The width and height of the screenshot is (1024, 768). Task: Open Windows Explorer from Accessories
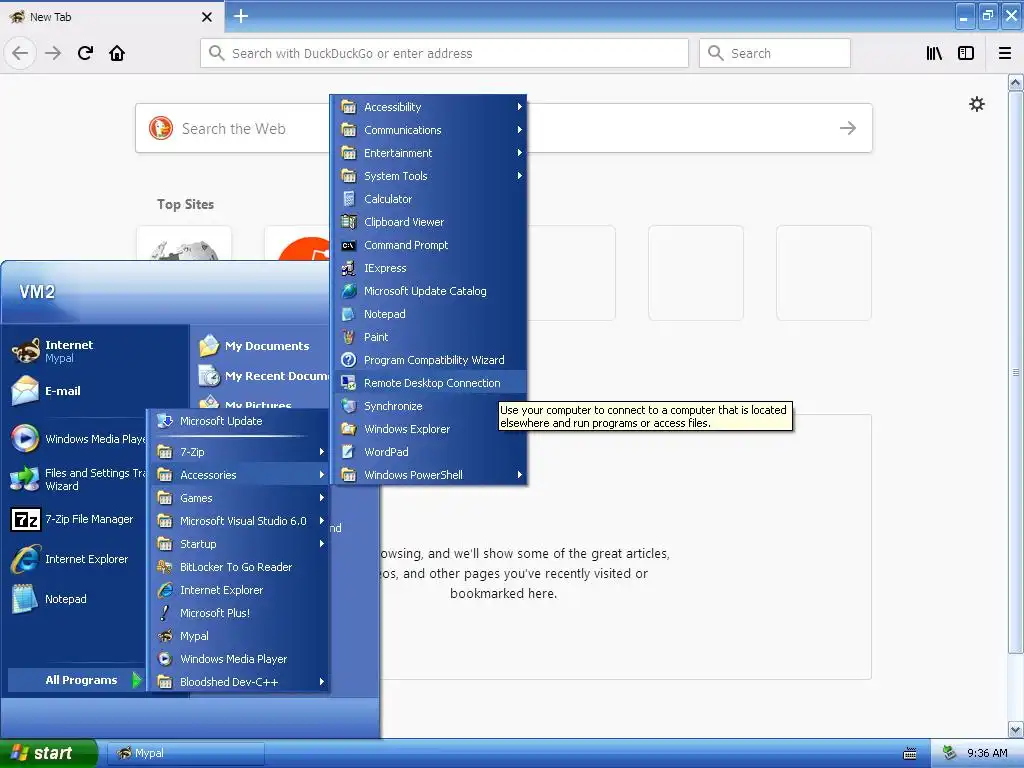431,428
